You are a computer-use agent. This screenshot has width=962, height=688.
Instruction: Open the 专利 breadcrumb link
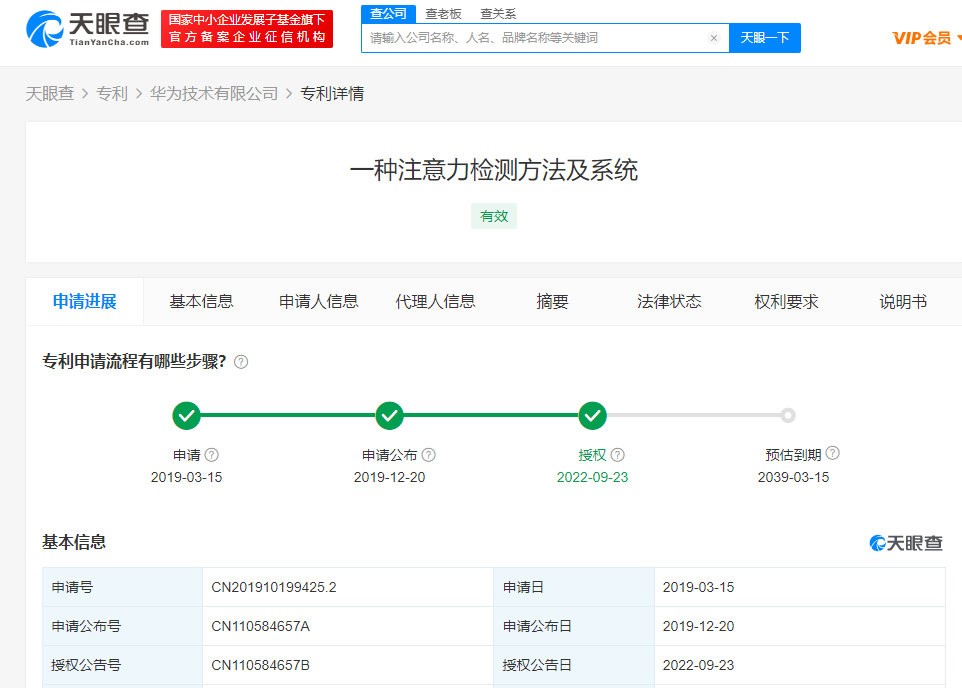[112, 93]
